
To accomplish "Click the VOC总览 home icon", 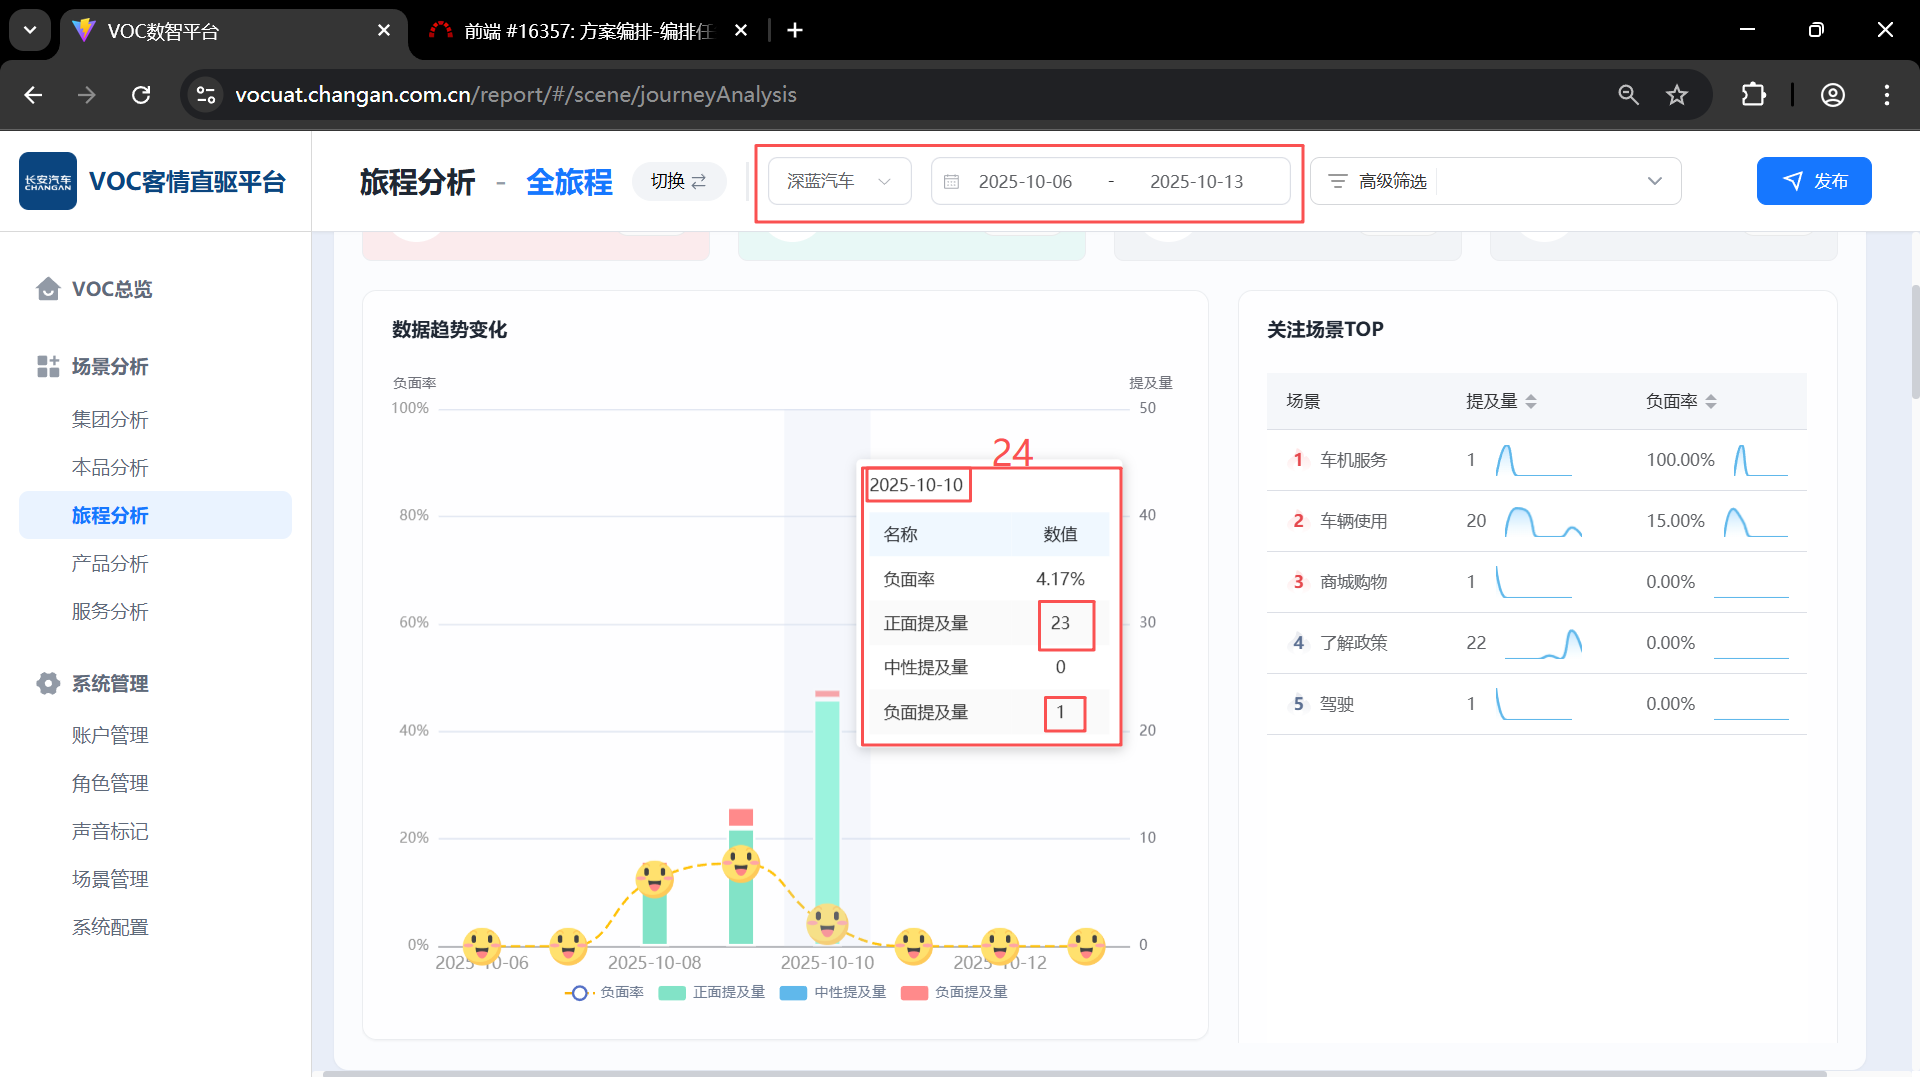I will [x=47, y=289].
